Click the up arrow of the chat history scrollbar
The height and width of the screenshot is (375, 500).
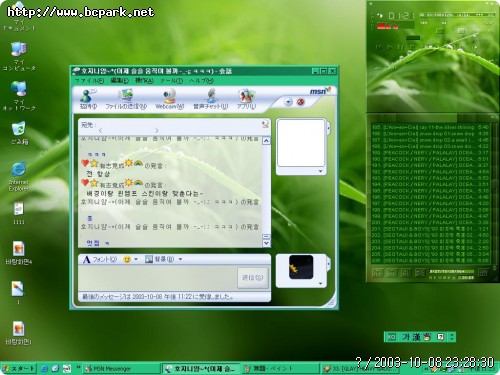266,141
